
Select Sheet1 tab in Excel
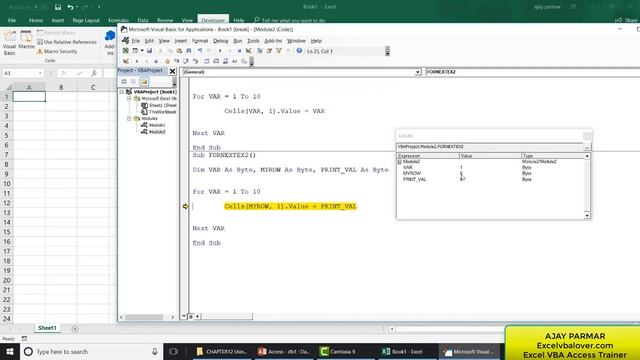47,328
